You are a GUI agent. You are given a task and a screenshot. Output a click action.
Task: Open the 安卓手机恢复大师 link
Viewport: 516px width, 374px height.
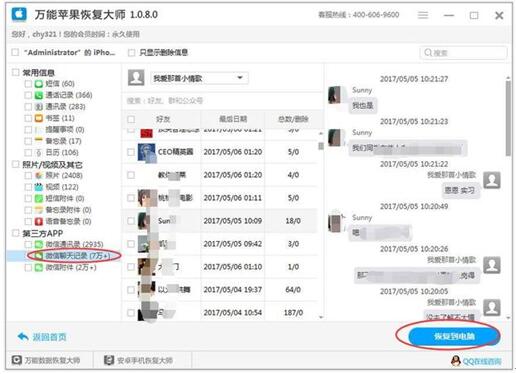pos(145,360)
